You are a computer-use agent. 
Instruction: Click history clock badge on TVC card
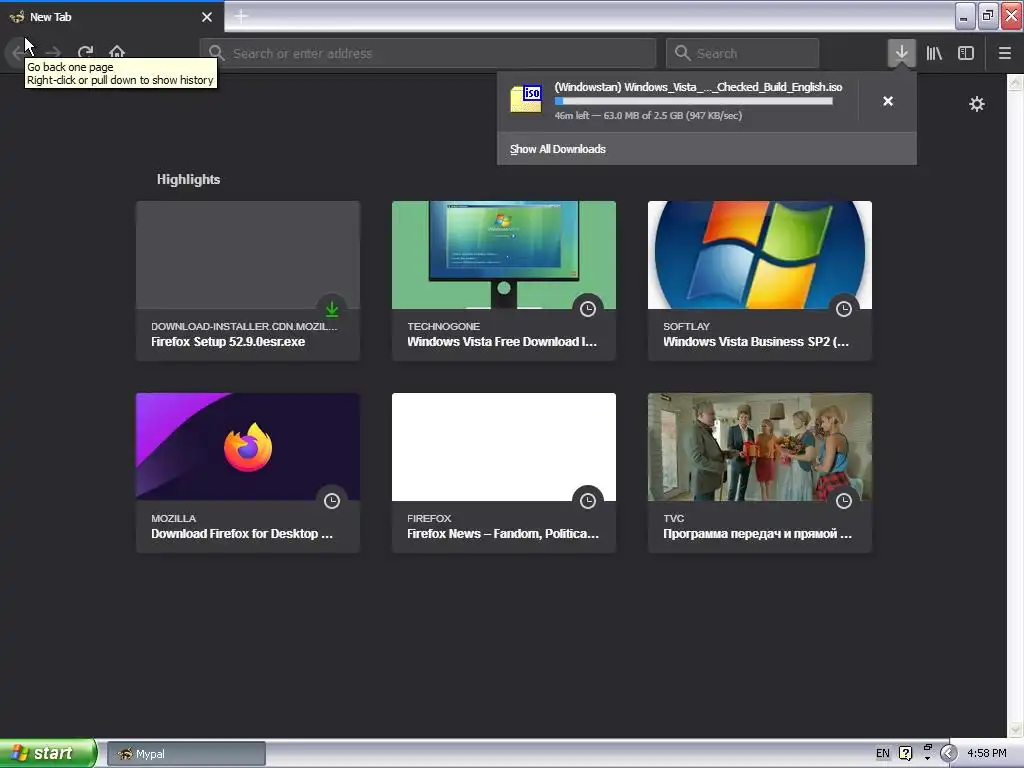tap(844, 501)
